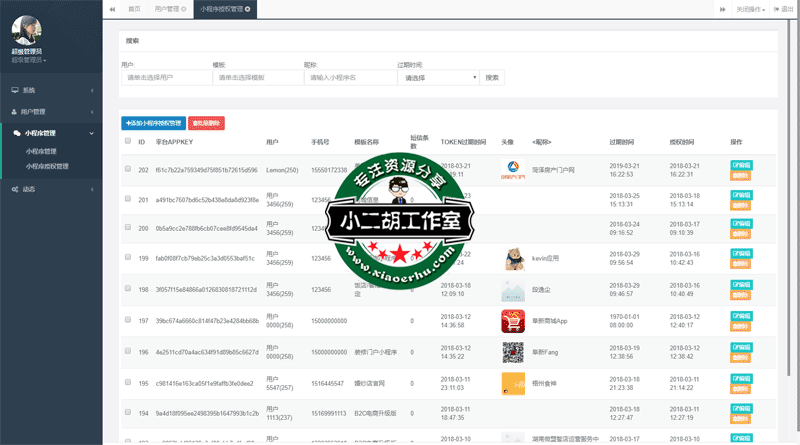This screenshot has width=800, height=445.
Task: Expand the 用户管理 sidebar menu
Action: click(x=52, y=111)
